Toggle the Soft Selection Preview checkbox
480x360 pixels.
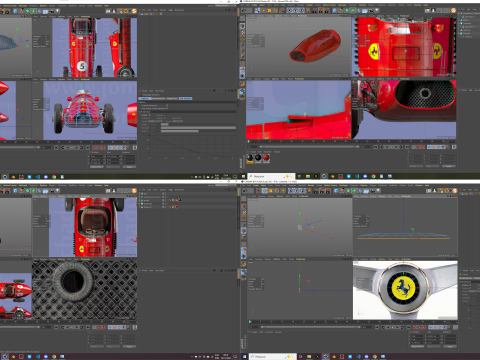[165, 115]
